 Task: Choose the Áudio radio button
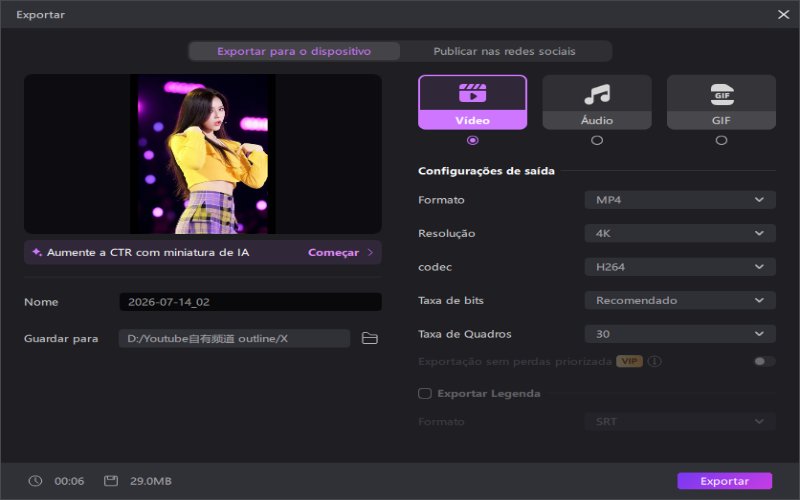click(x=597, y=140)
